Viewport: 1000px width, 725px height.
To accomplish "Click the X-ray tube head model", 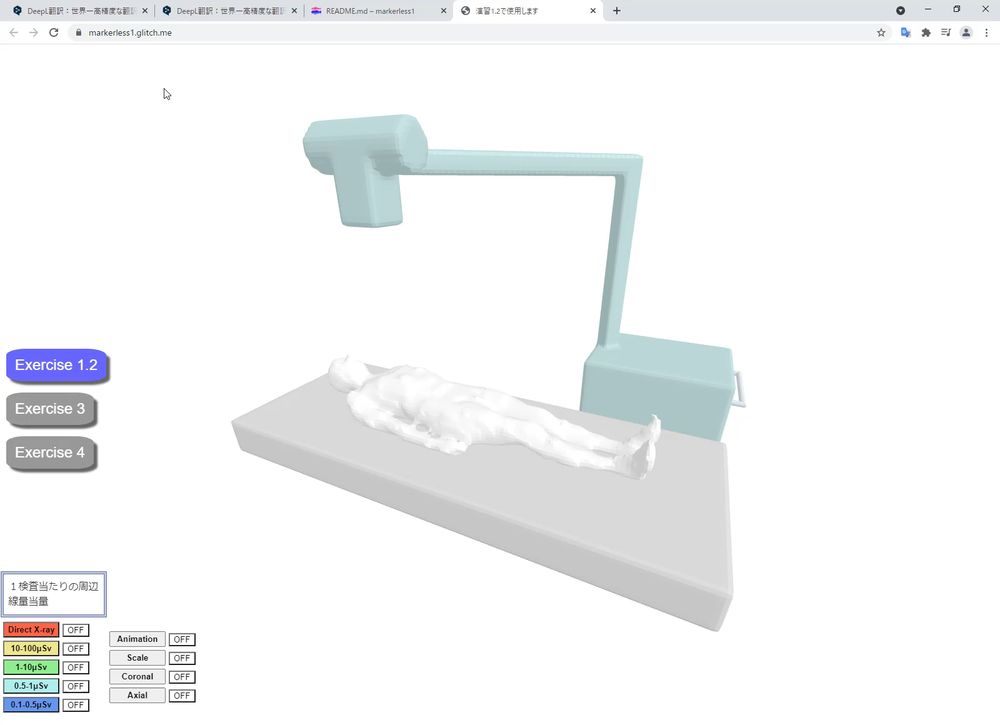I will [x=365, y=169].
